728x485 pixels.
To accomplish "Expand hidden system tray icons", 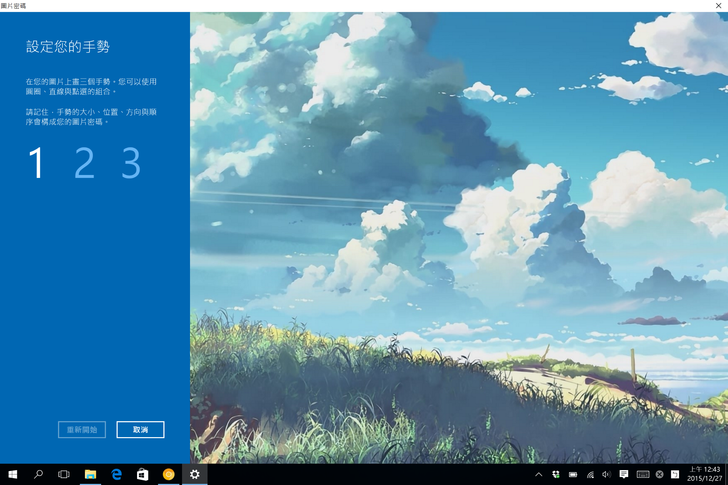I will click(539, 474).
